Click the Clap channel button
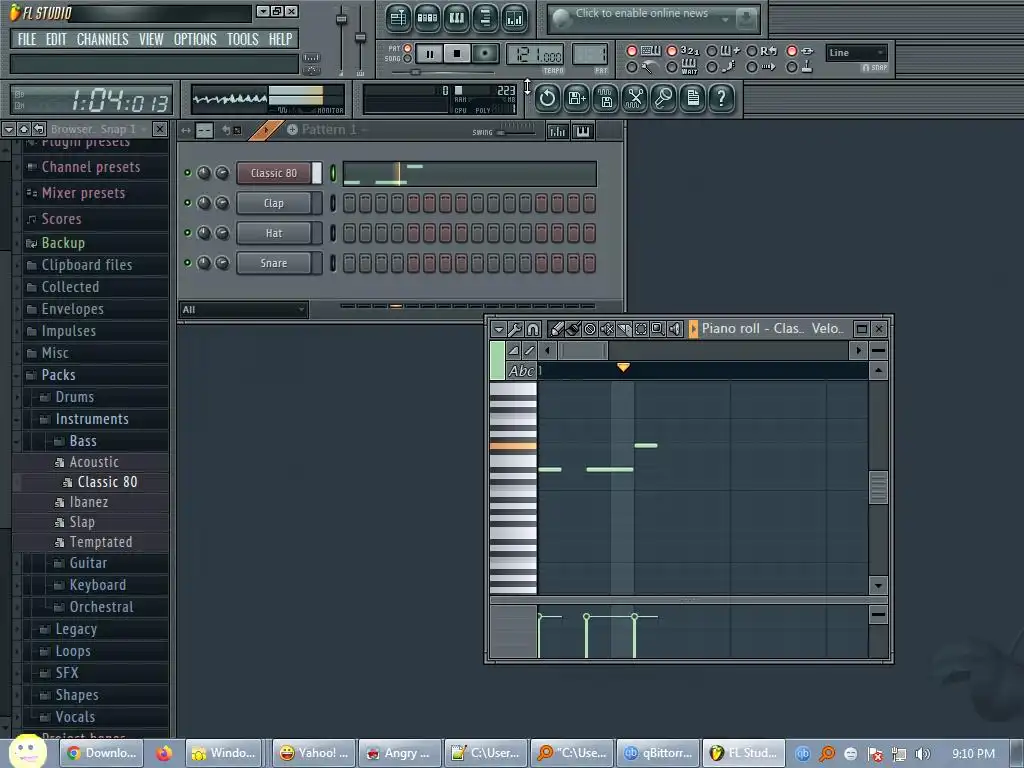Screen dimensions: 1024x768 click(274, 203)
